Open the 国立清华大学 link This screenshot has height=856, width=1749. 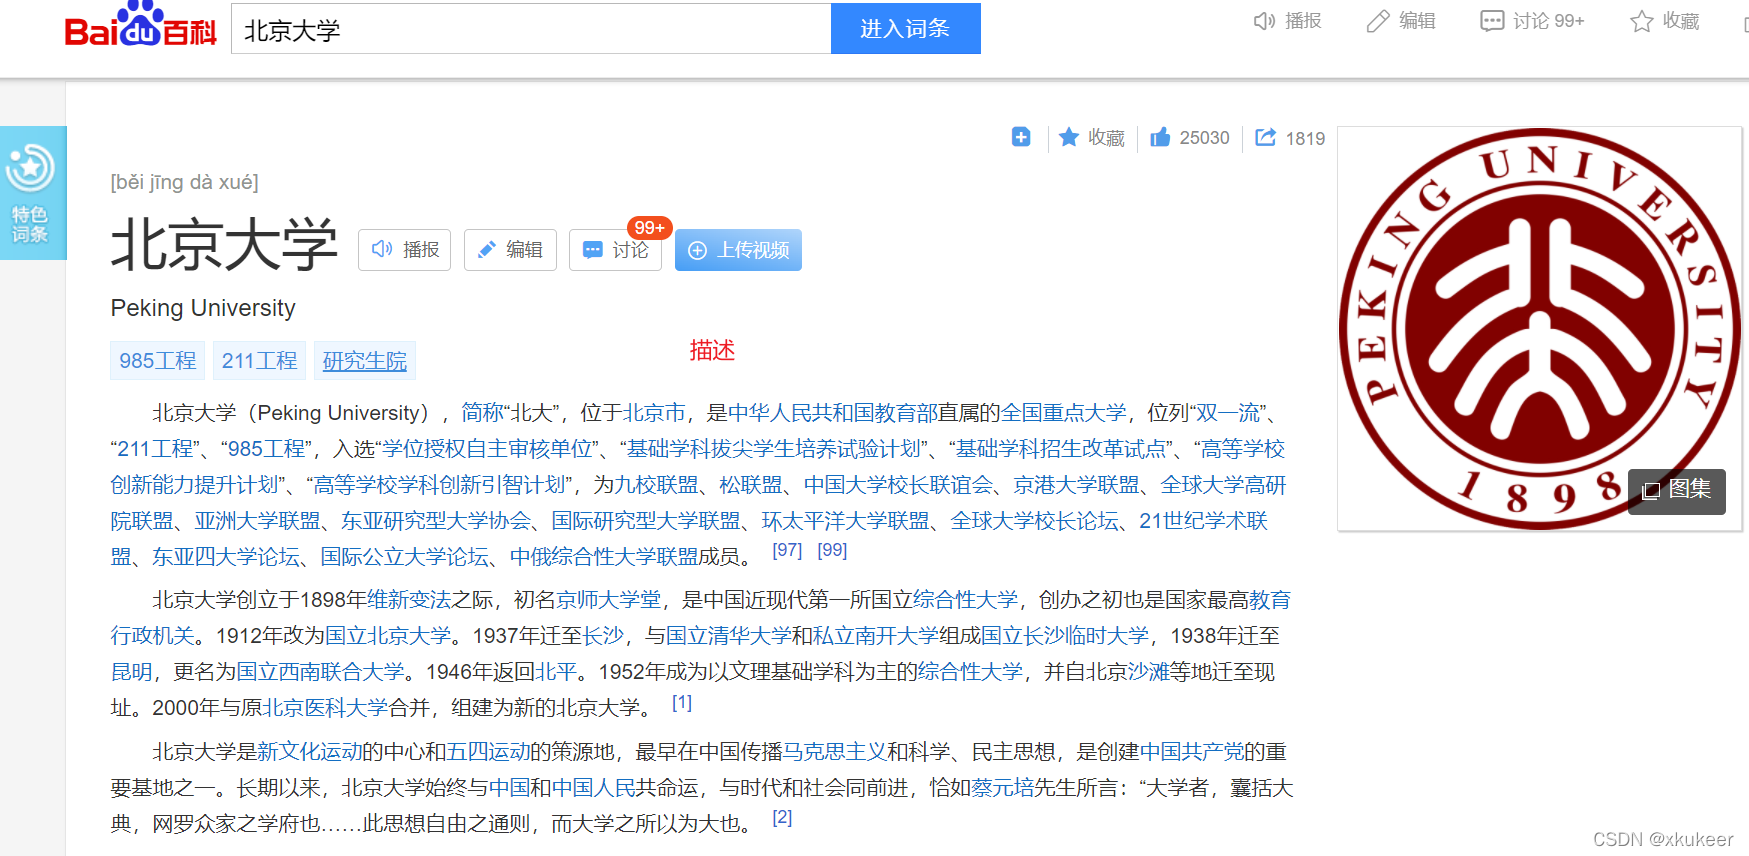point(728,636)
